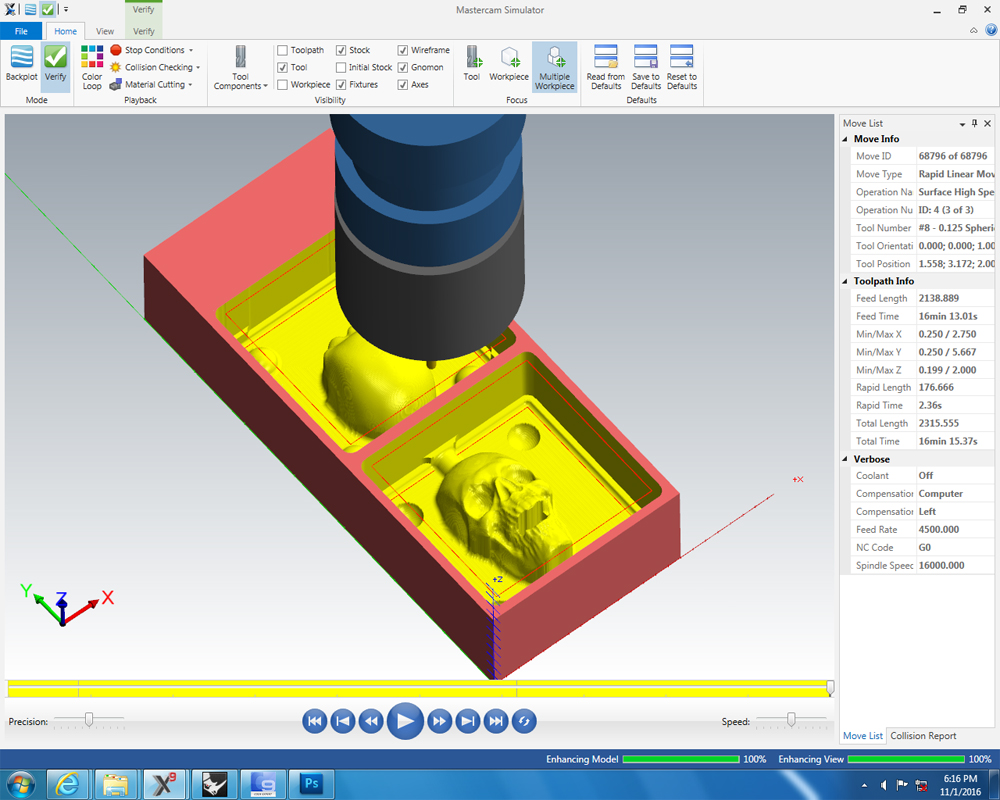Open Mastercam X9 from taskbar

[x=165, y=784]
